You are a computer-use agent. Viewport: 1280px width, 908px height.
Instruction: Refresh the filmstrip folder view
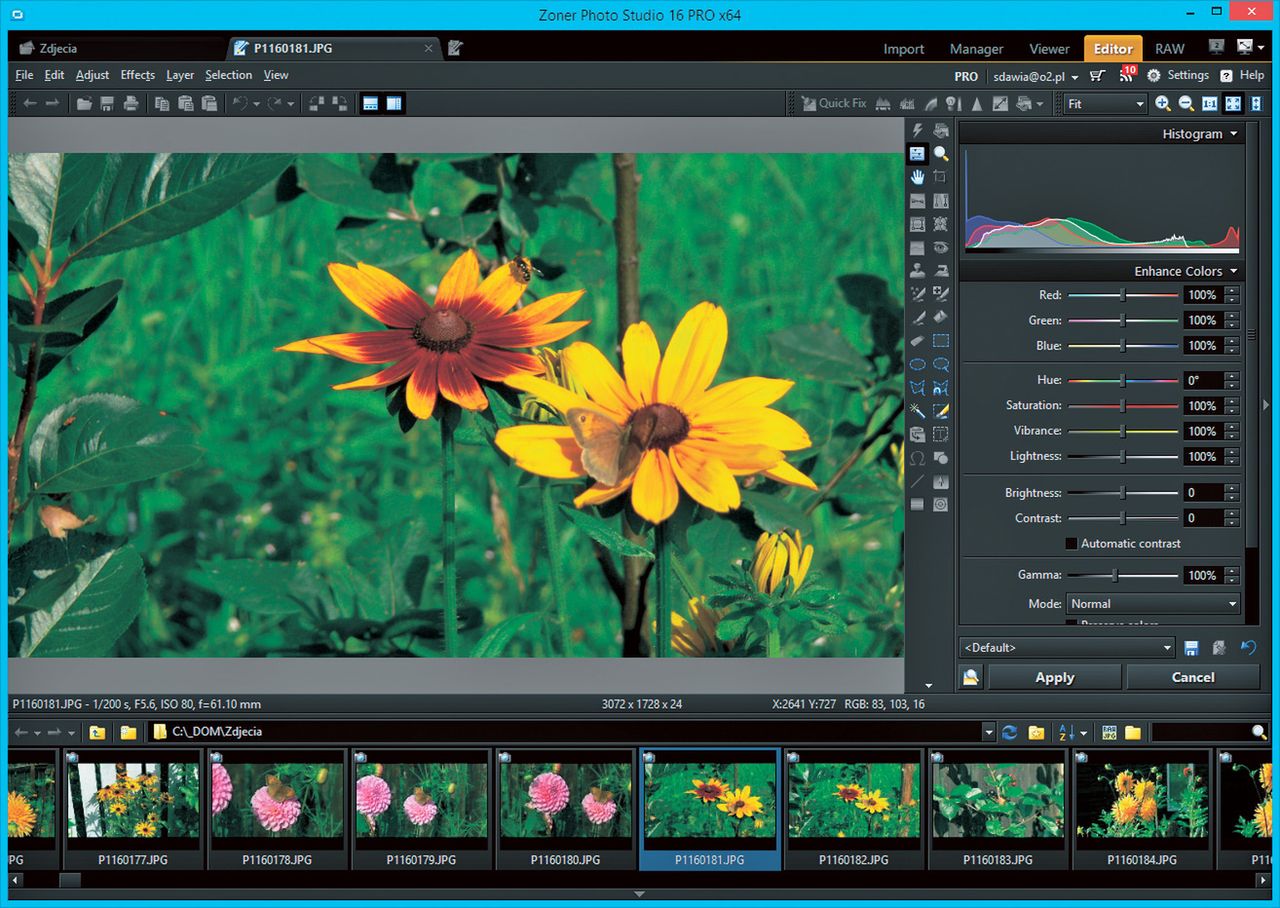[1010, 732]
